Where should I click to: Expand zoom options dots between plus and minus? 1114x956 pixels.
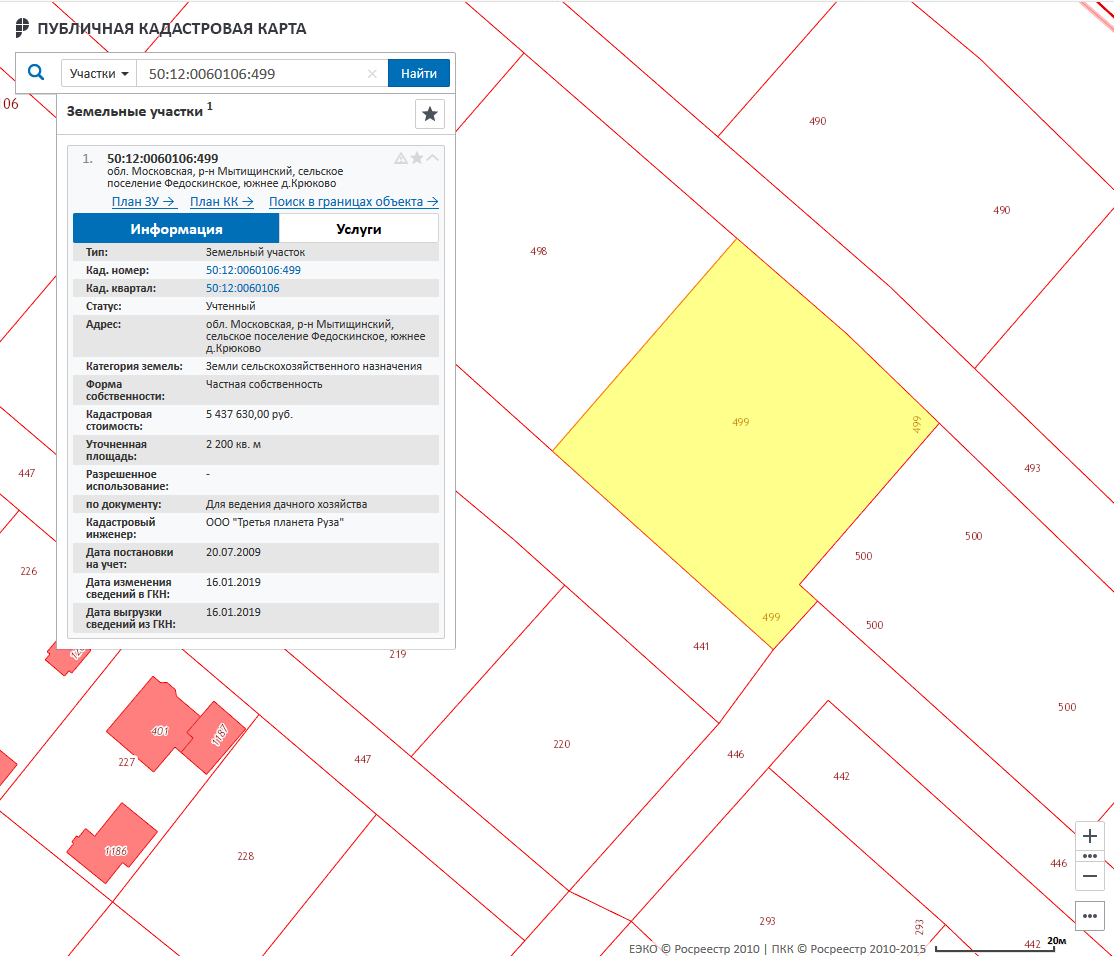(x=1090, y=857)
